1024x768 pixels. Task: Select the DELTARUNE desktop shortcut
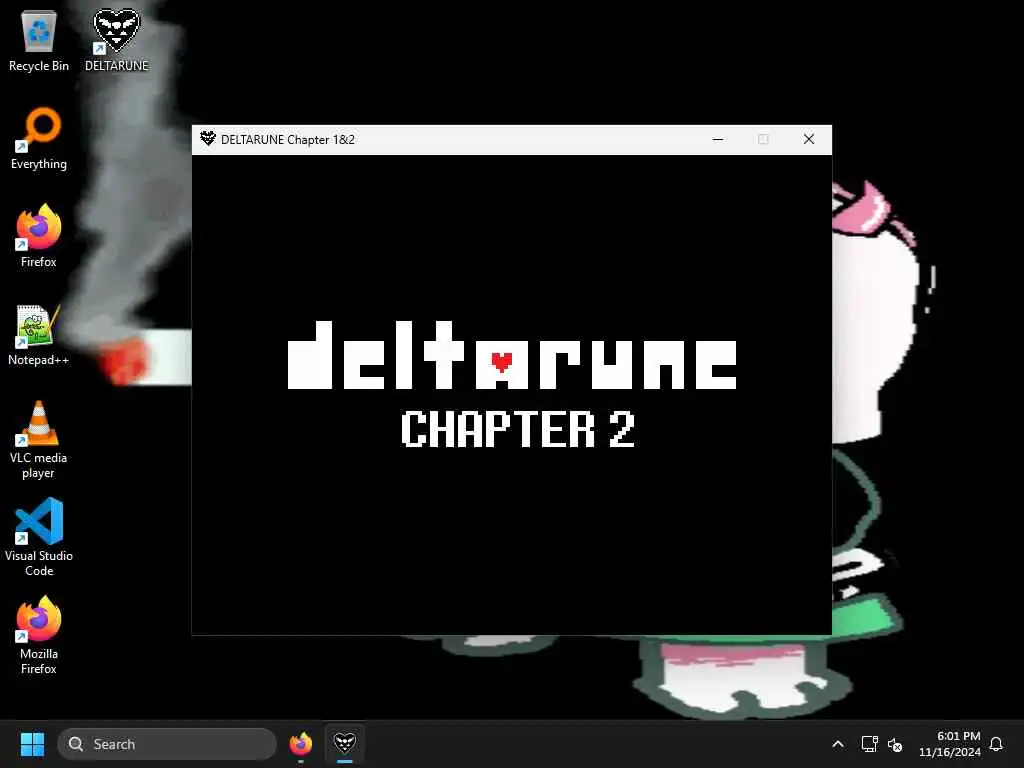click(x=116, y=40)
